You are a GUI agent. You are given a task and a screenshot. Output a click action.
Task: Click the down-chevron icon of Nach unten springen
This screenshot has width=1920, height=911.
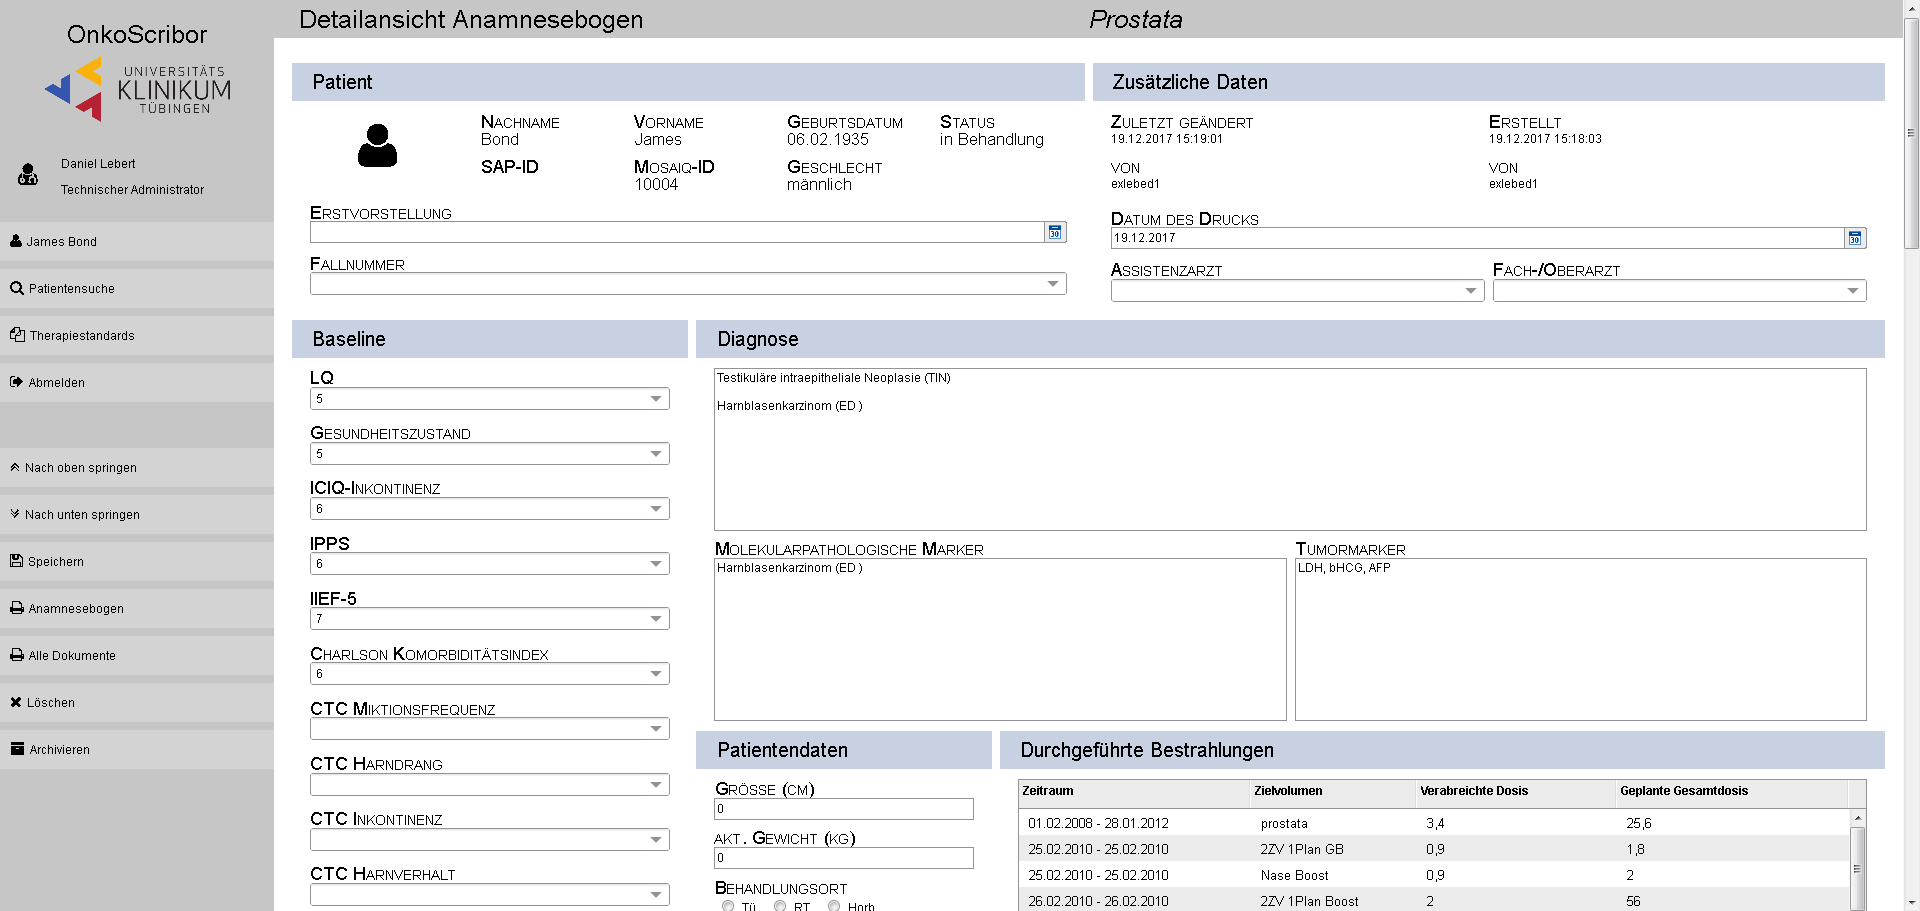pos(15,514)
